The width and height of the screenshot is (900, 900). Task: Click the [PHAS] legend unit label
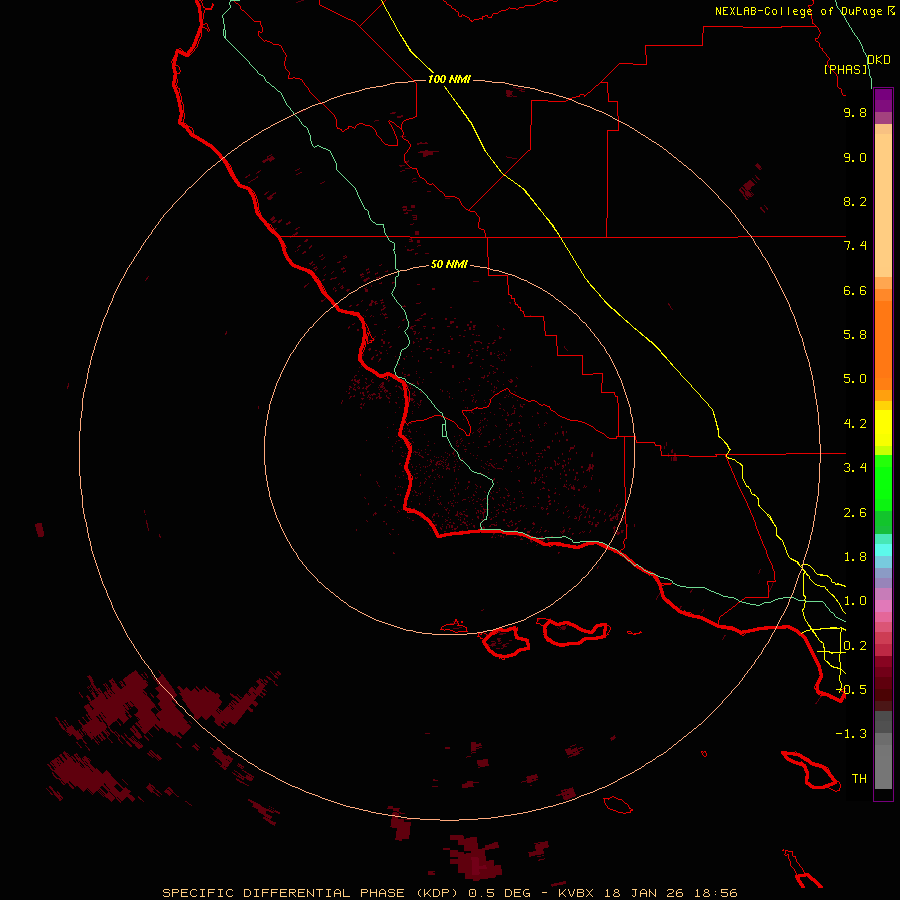pos(846,69)
